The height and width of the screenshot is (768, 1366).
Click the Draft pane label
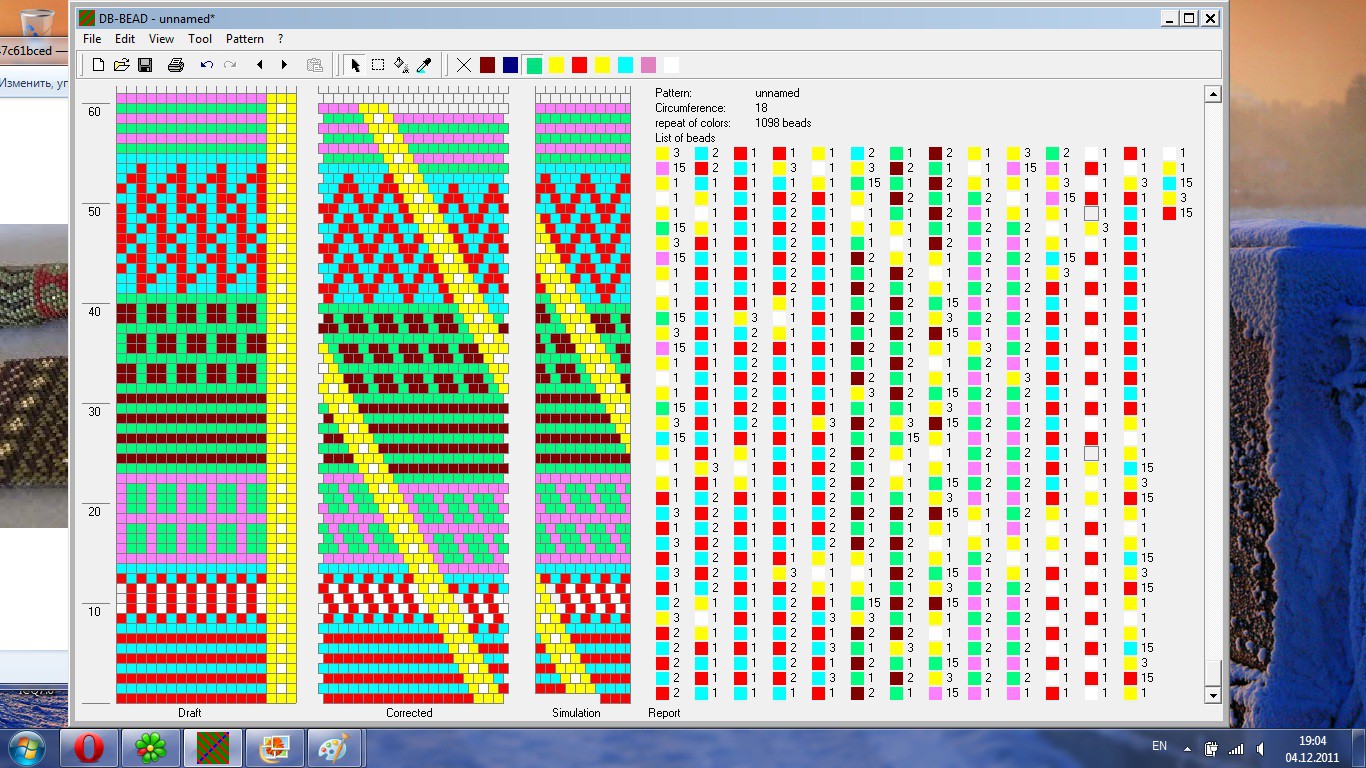tap(190, 713)
